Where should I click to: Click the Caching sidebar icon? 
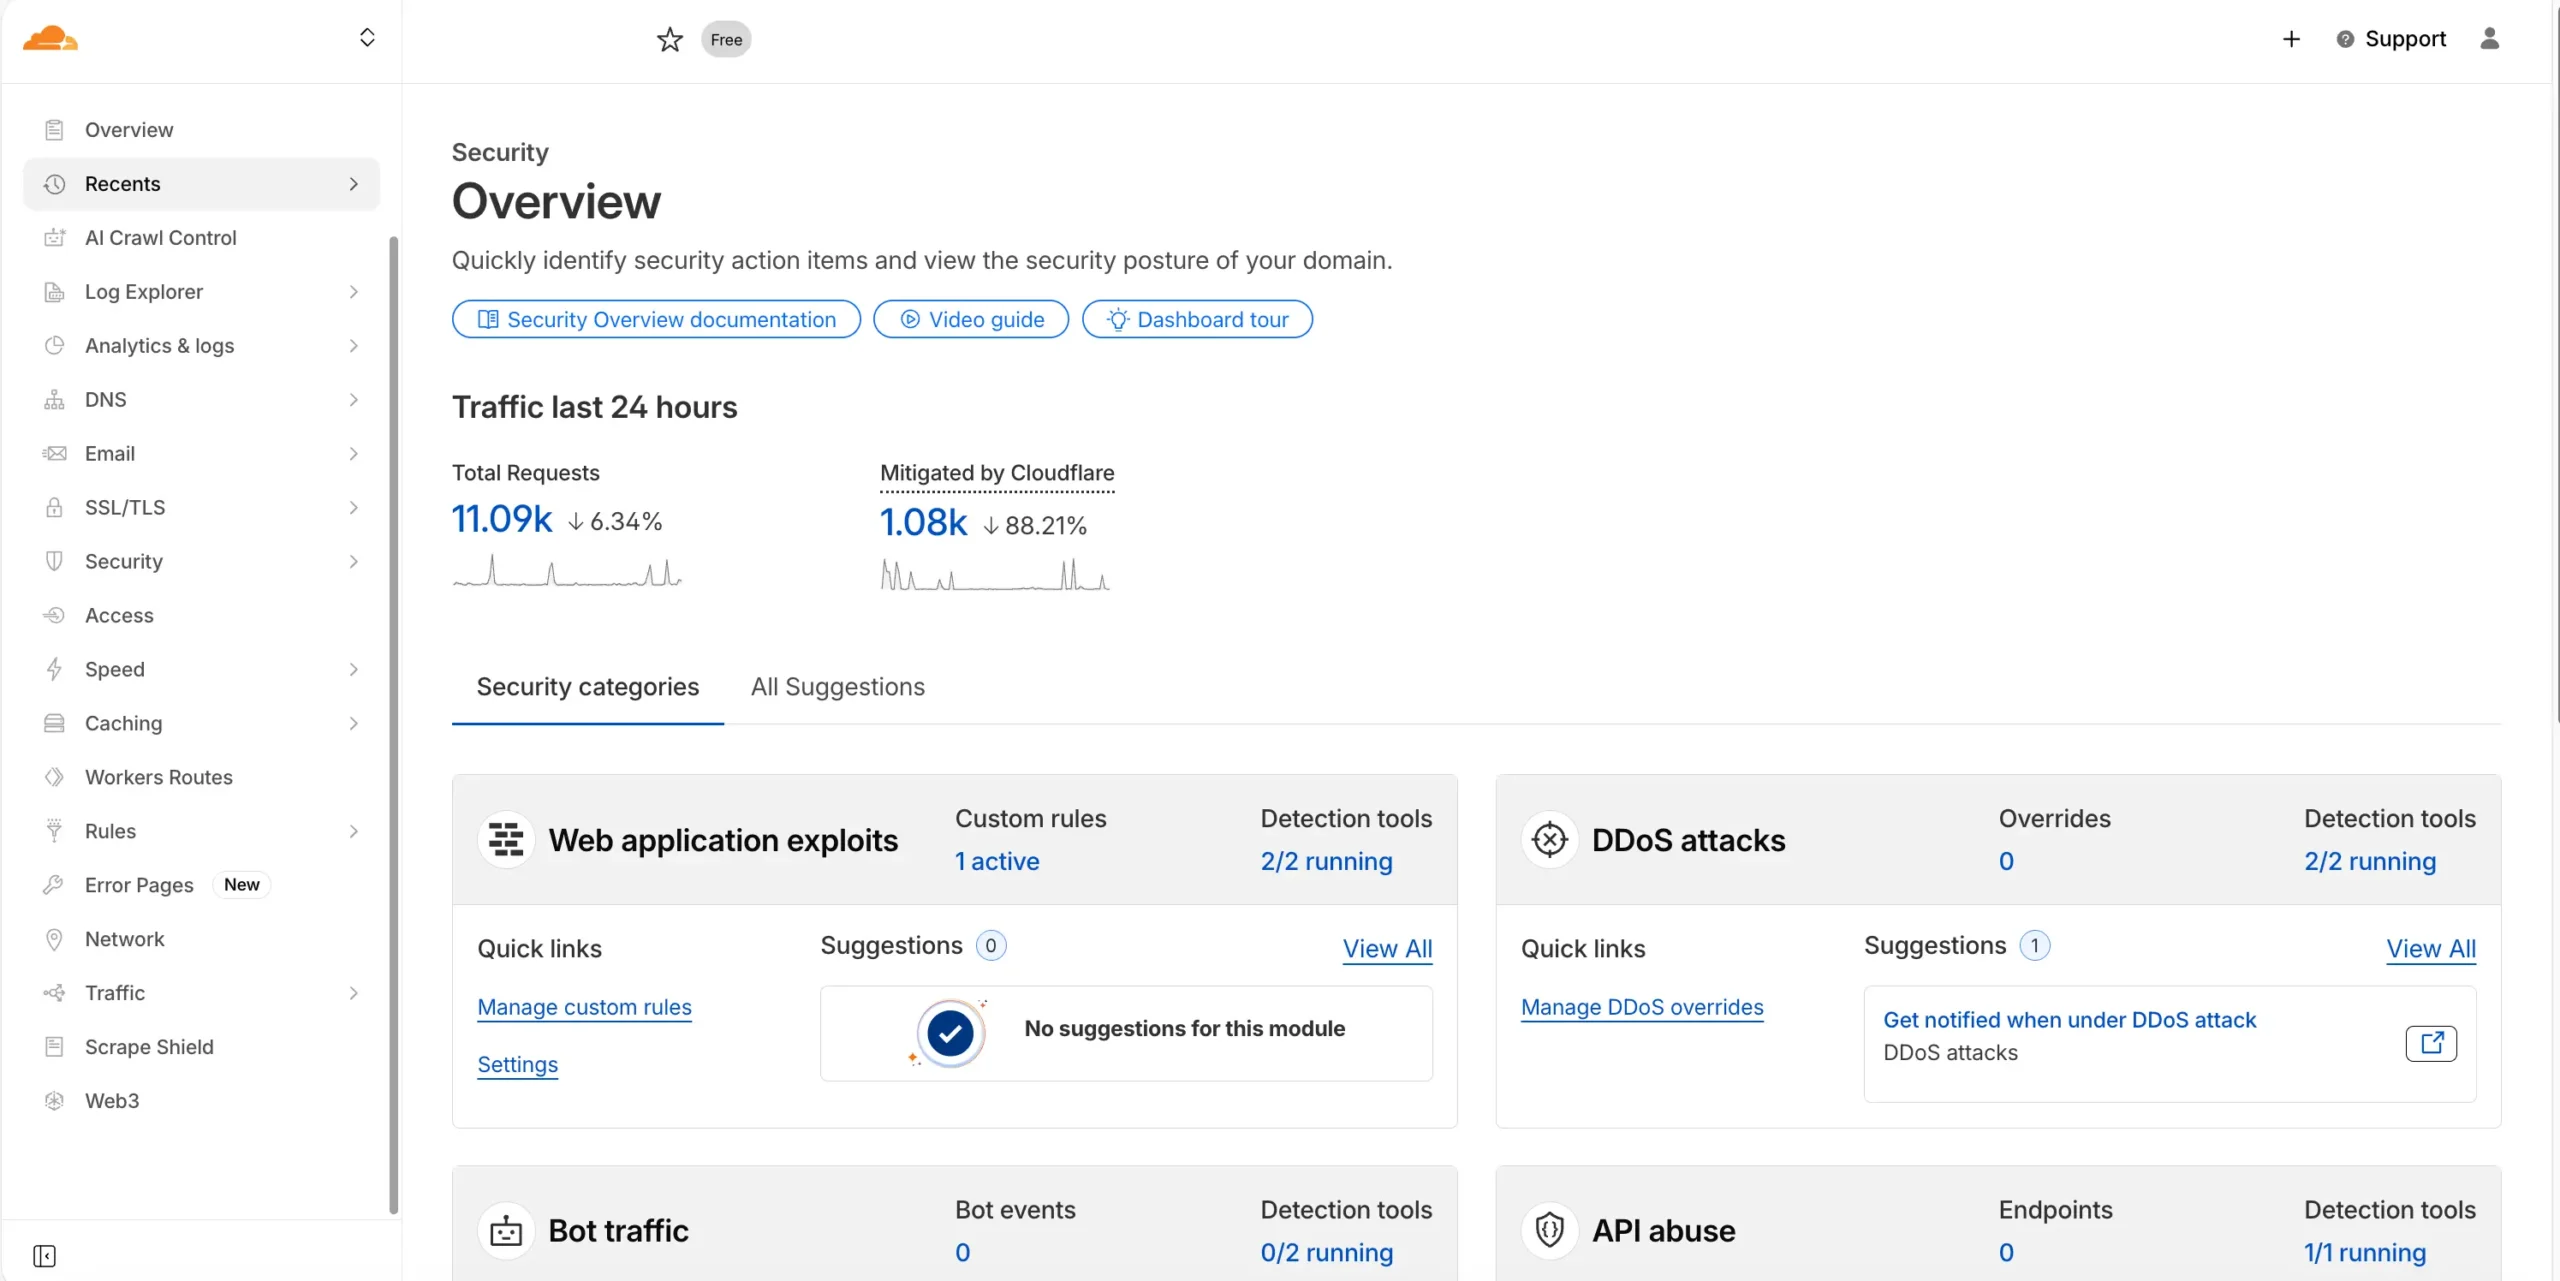click(x=54, y=724)
